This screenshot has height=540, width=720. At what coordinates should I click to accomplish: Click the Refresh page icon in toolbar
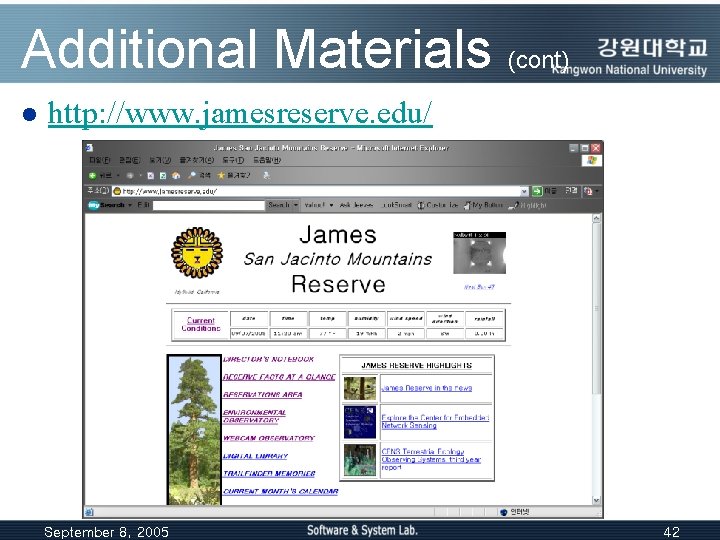pyautogui.click(x=163, y=175)
